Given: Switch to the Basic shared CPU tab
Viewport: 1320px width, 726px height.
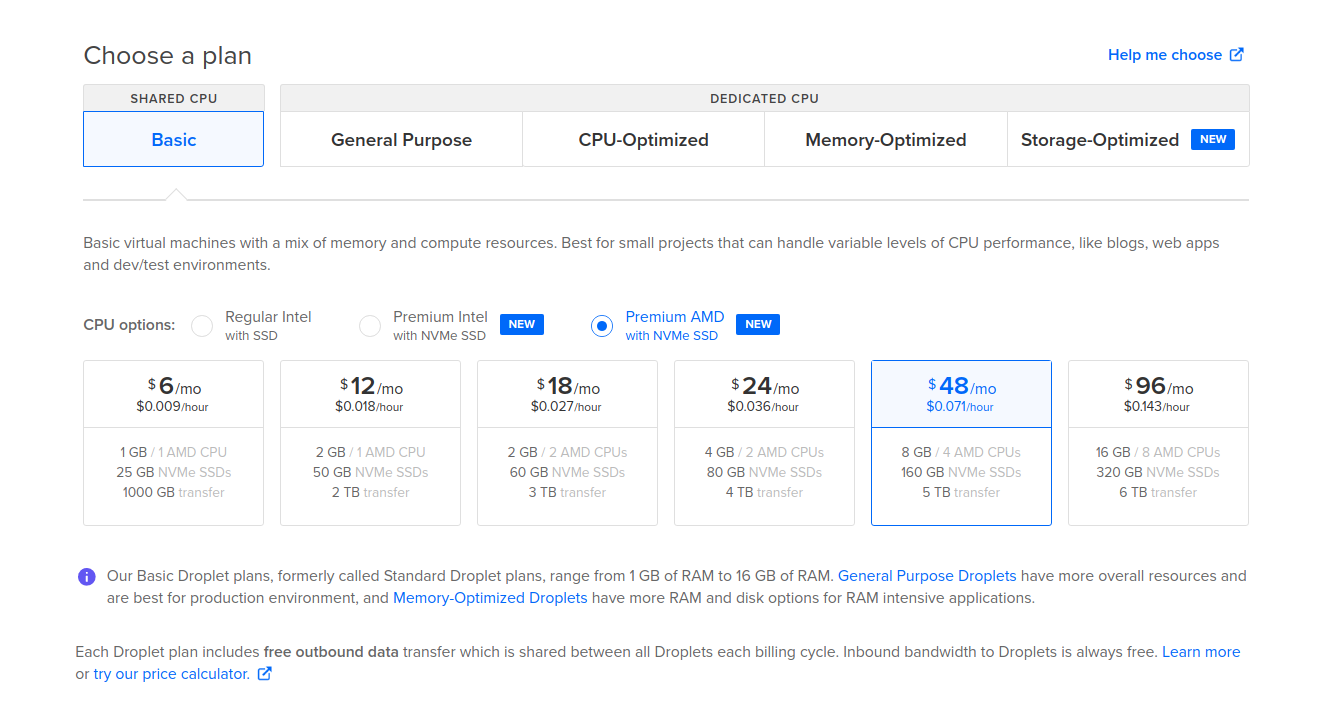Looking at the screenshot, I should pos(173,140).
